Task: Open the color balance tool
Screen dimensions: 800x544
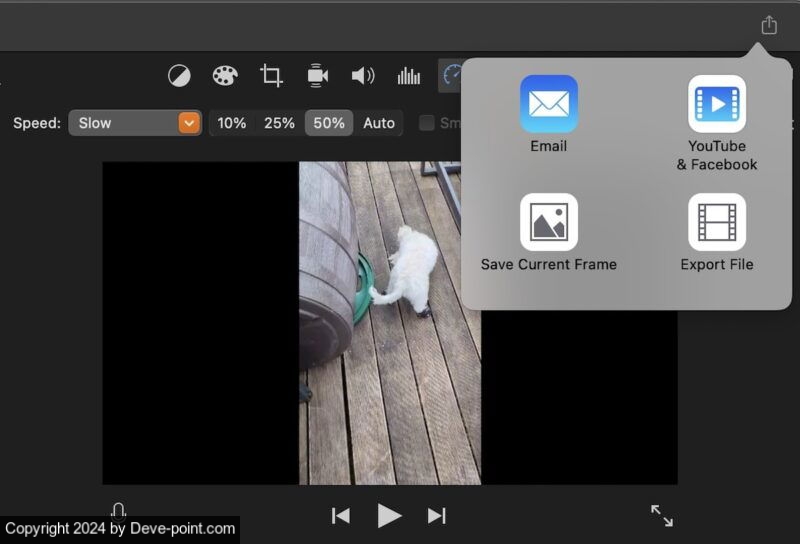Action: 179,76
